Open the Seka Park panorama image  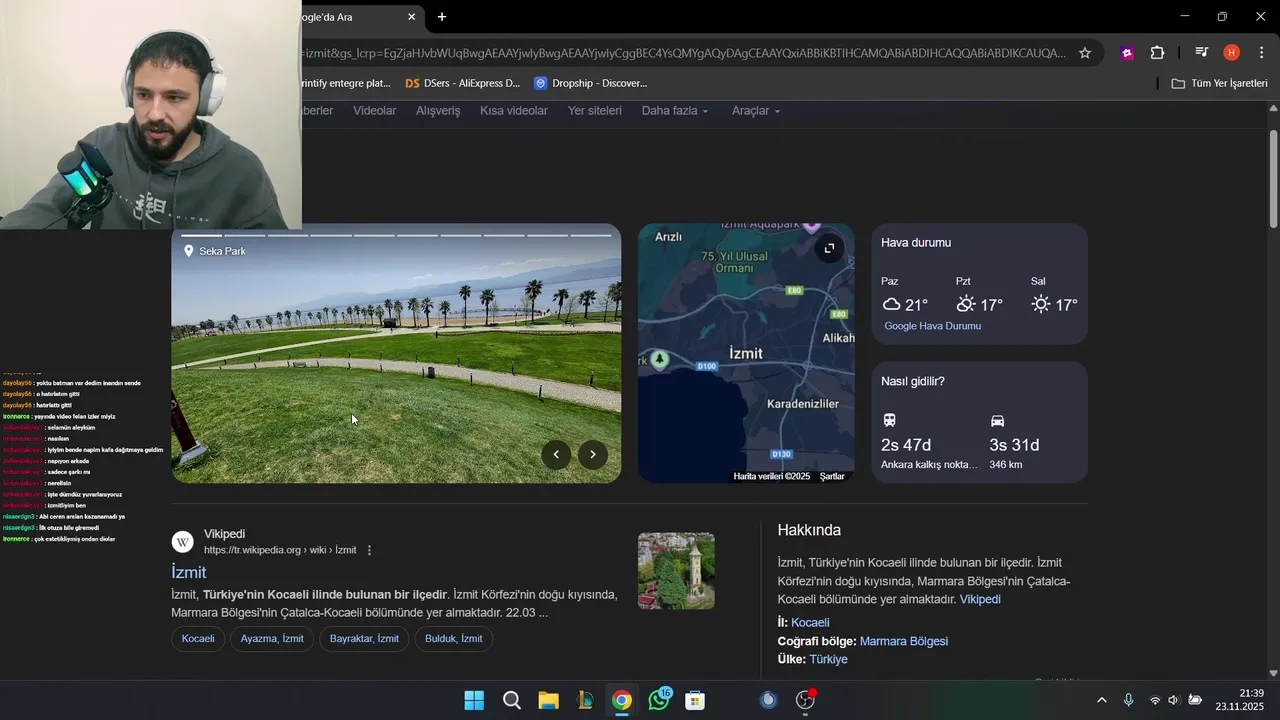tap(396, 353)
